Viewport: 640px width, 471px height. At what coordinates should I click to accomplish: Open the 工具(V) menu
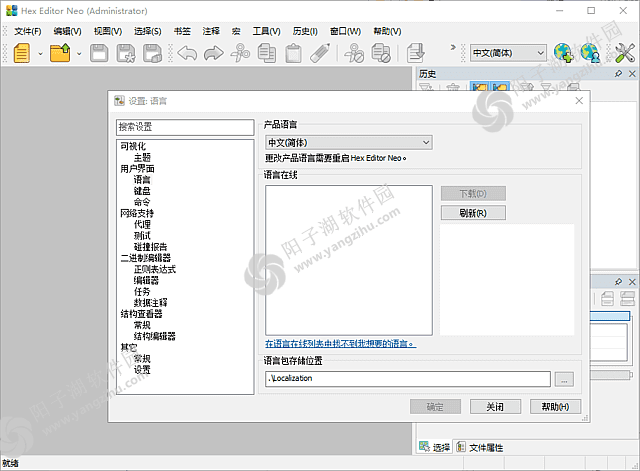click(267, 31)
